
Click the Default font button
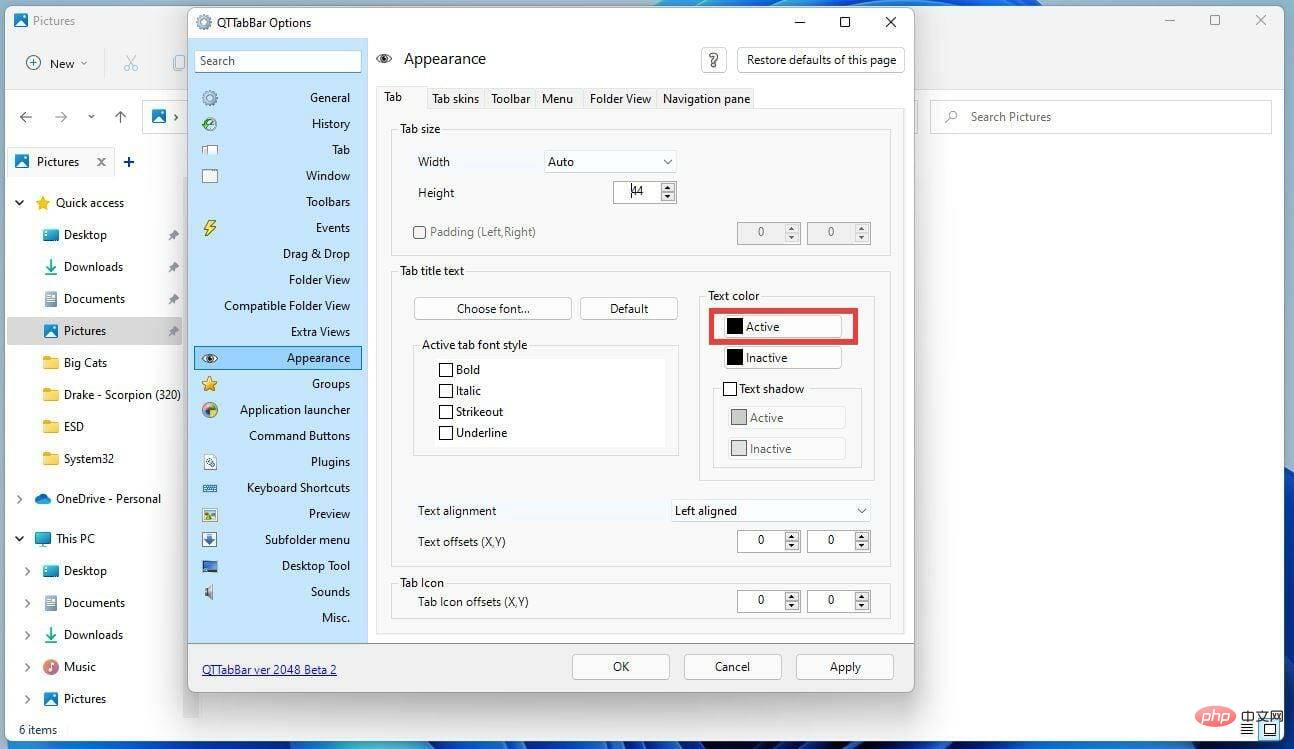click(x=629, y=309)
